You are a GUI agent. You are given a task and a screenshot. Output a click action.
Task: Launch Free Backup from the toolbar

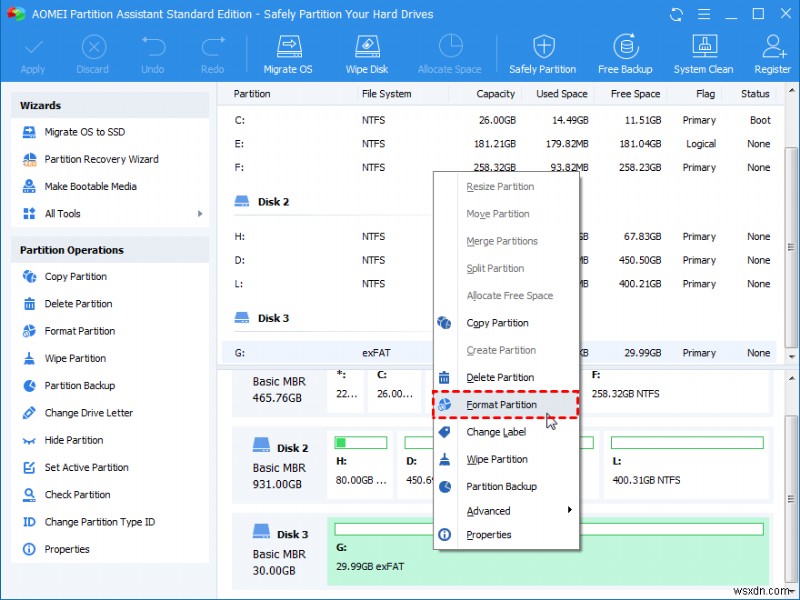tap(625, 52)
